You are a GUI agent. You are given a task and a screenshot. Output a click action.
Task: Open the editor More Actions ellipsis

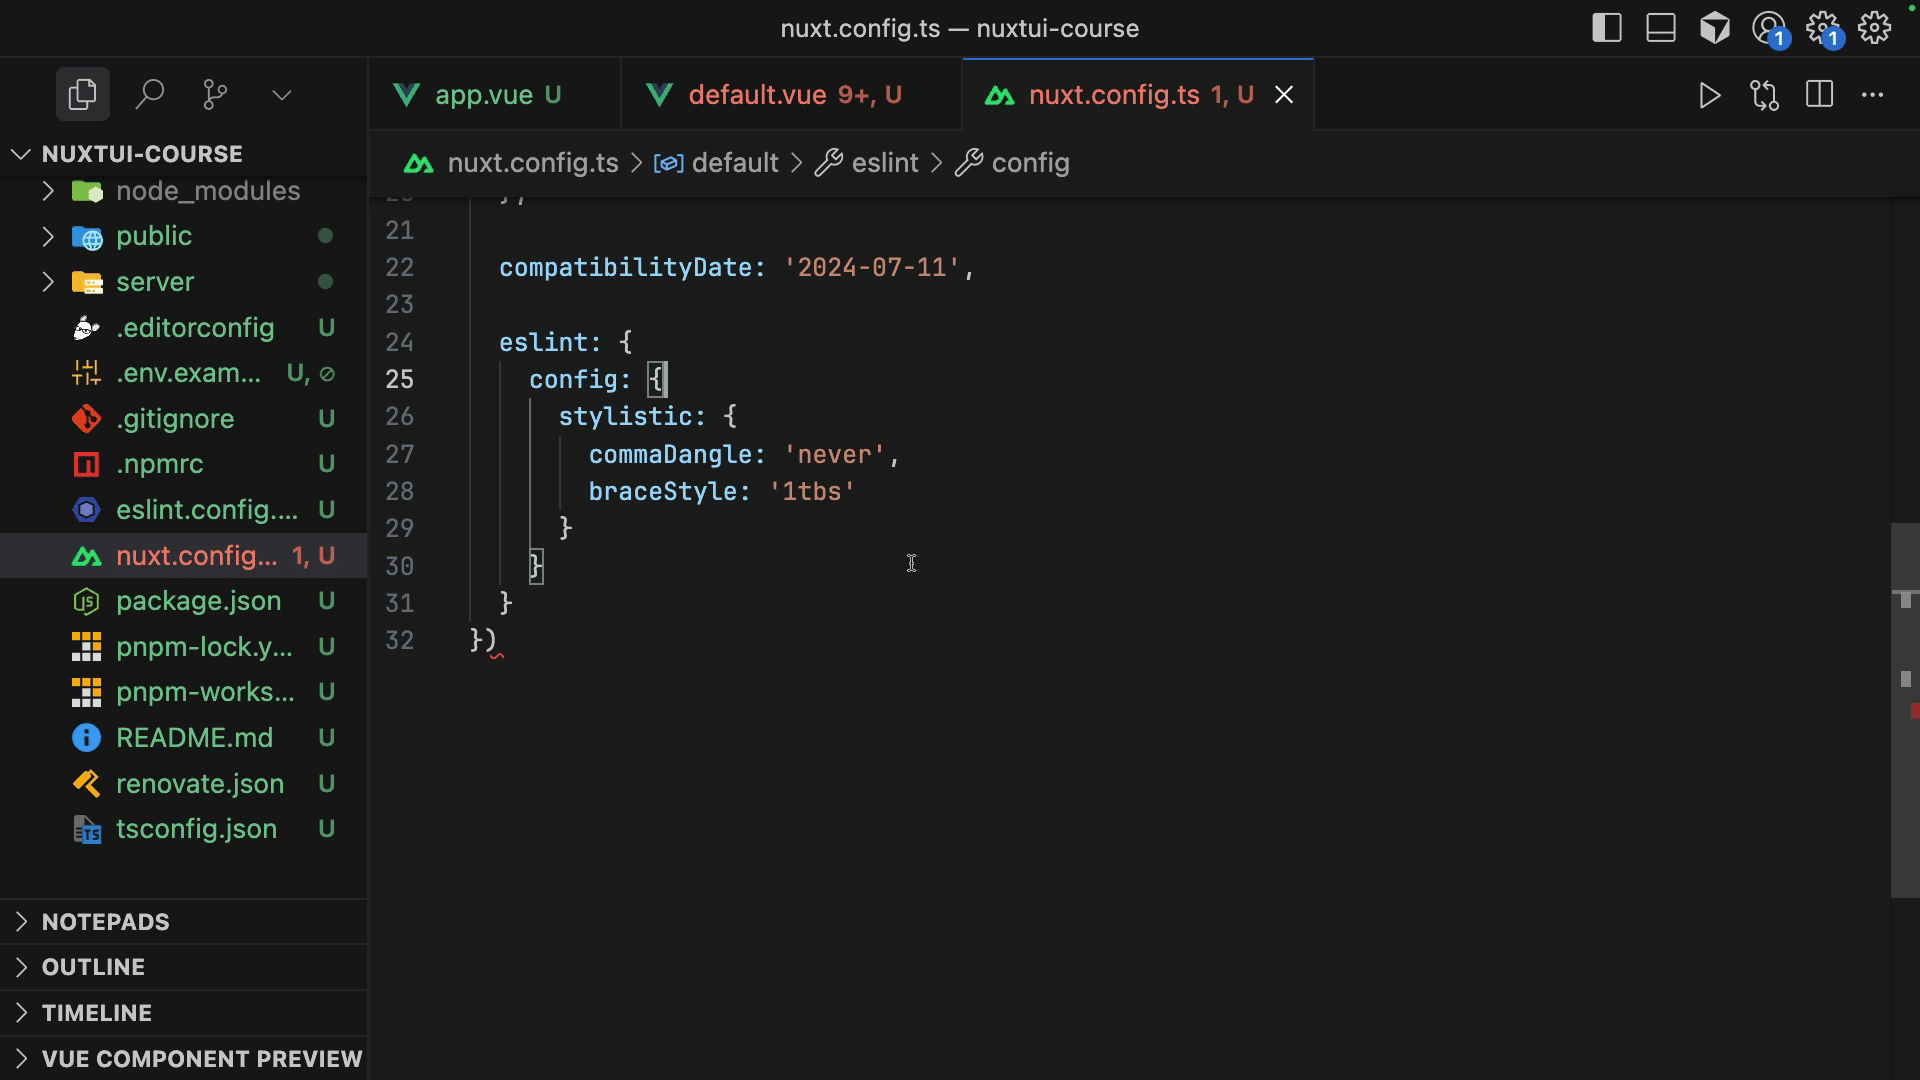pyautogui.click(x=1872, y=95)
